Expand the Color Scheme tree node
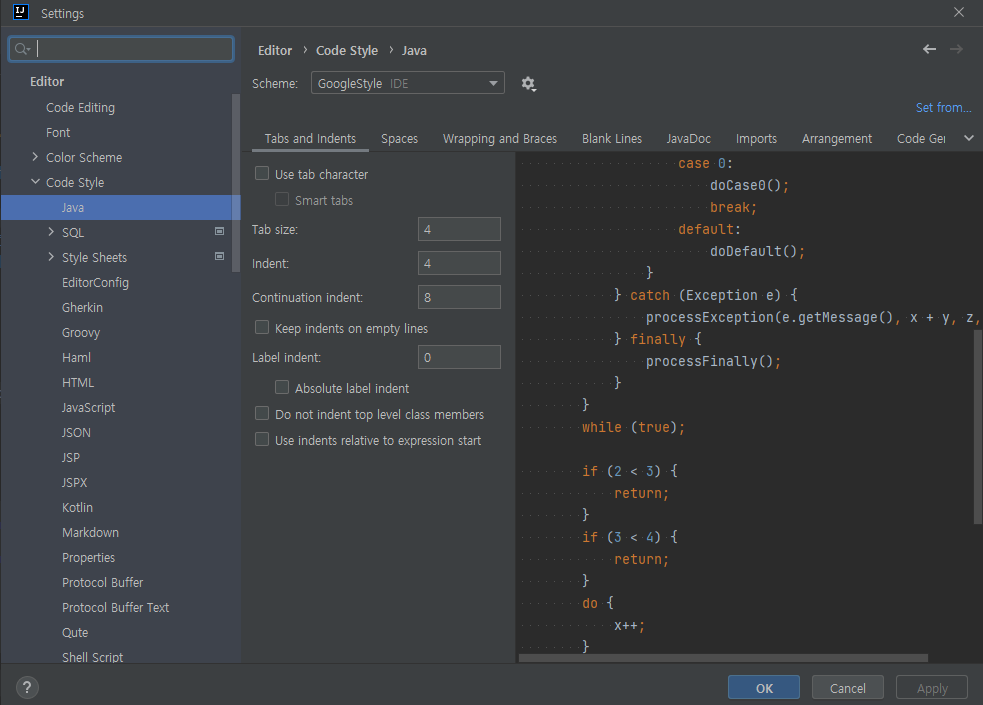983x705 pixels. tap(35, 157)
